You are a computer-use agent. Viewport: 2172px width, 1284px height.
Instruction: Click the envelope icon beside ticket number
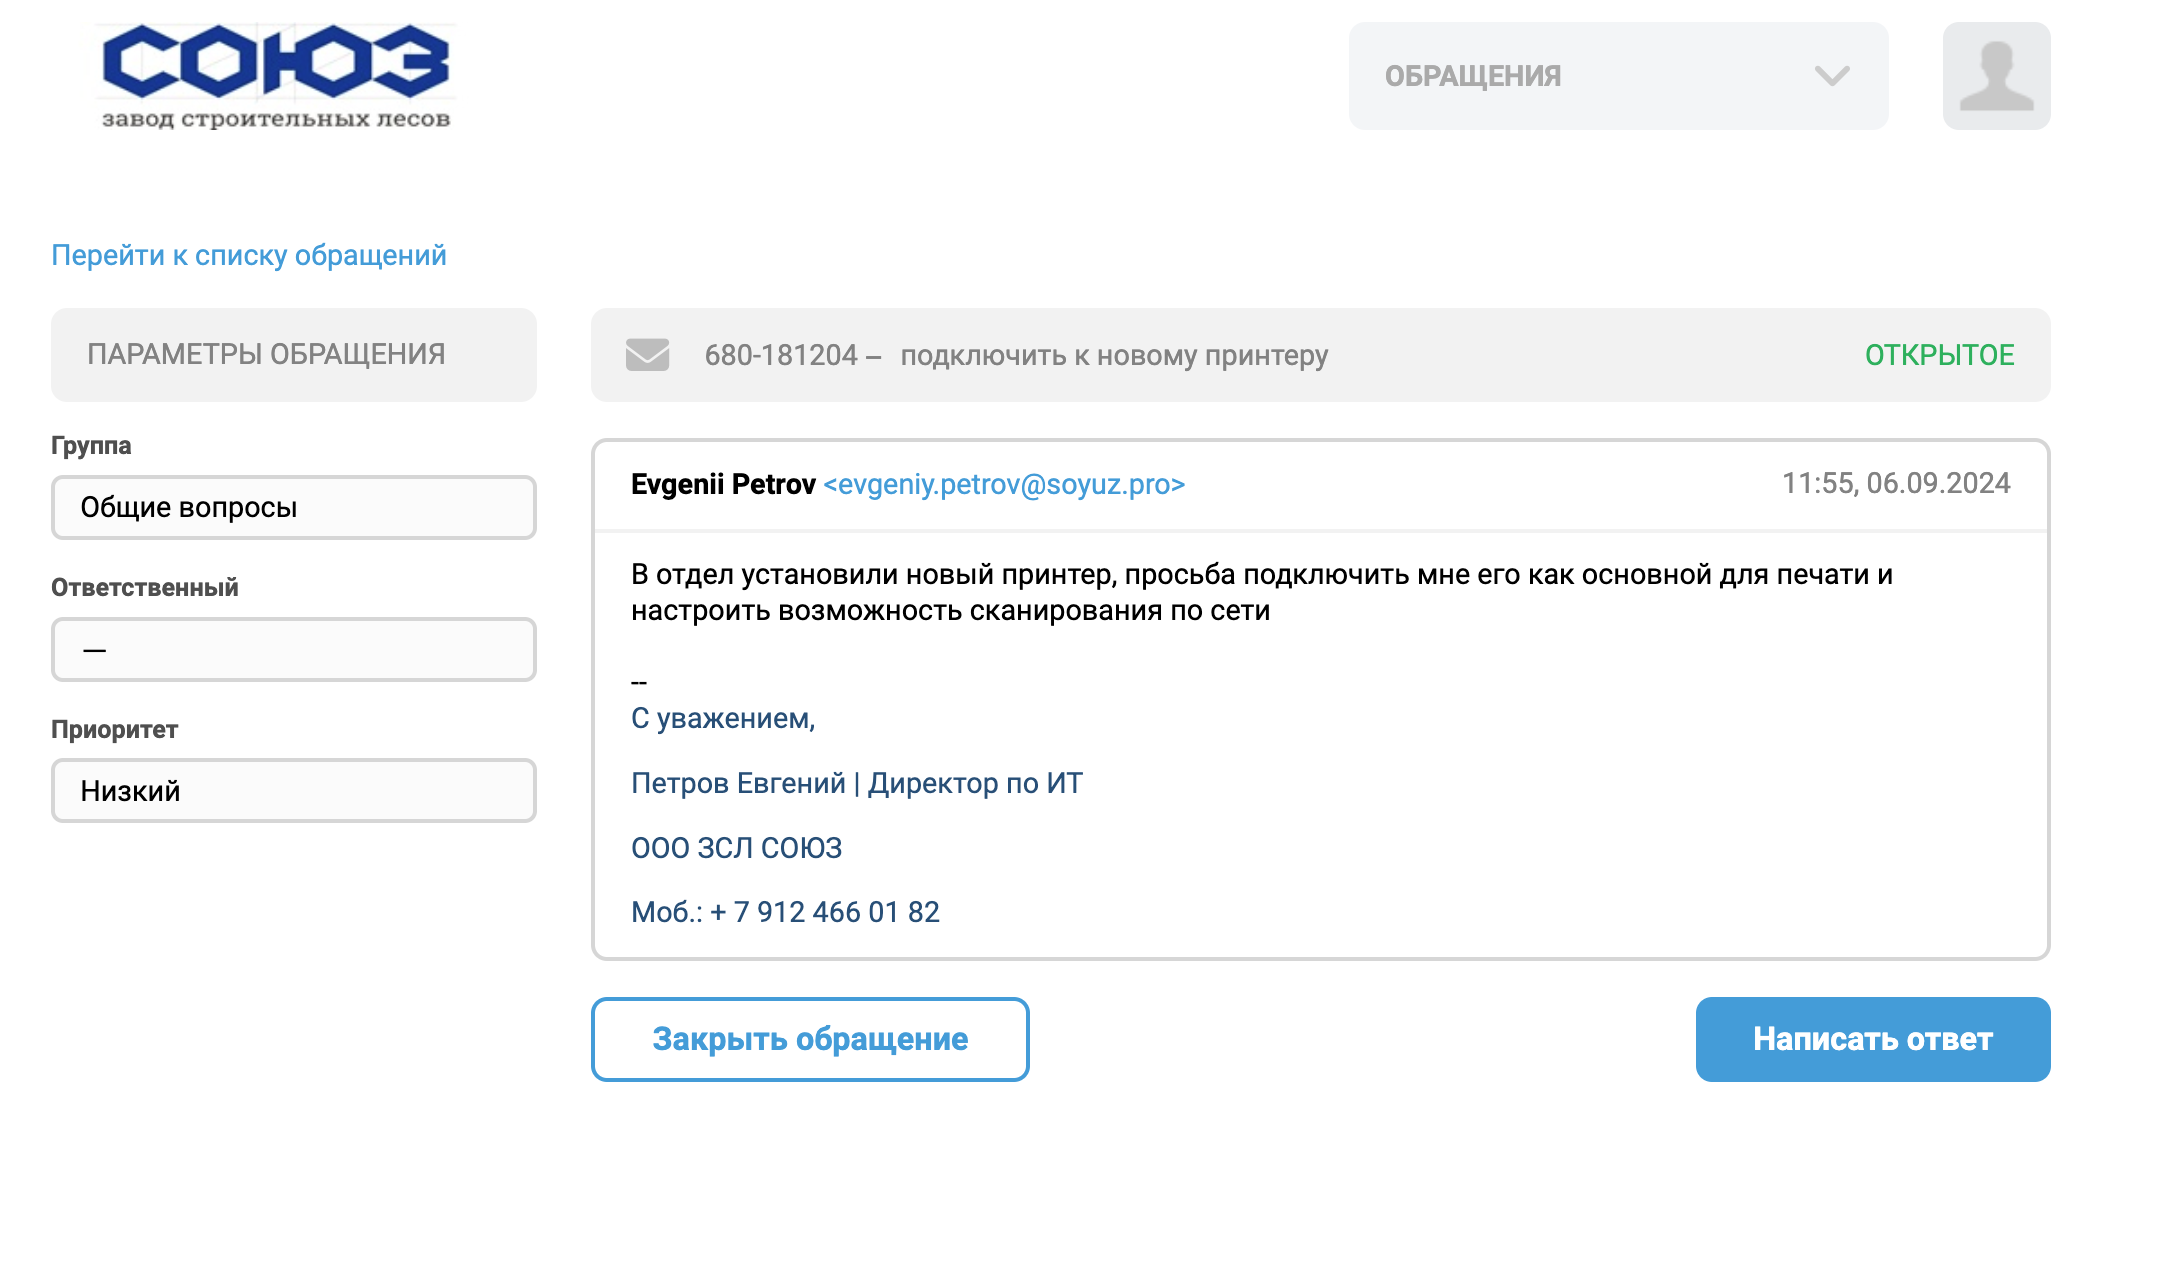[x=647, y=355]
